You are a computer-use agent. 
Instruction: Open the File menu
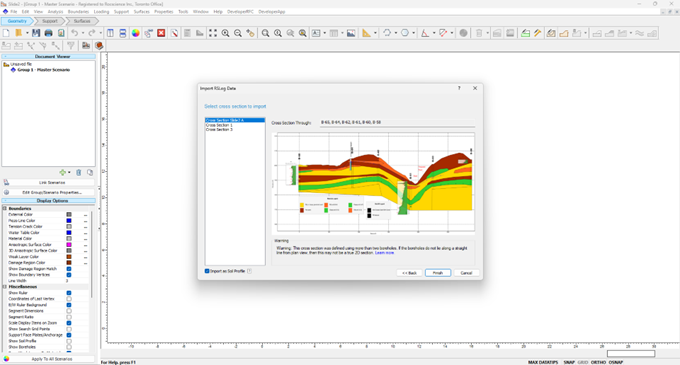point(13,12)
